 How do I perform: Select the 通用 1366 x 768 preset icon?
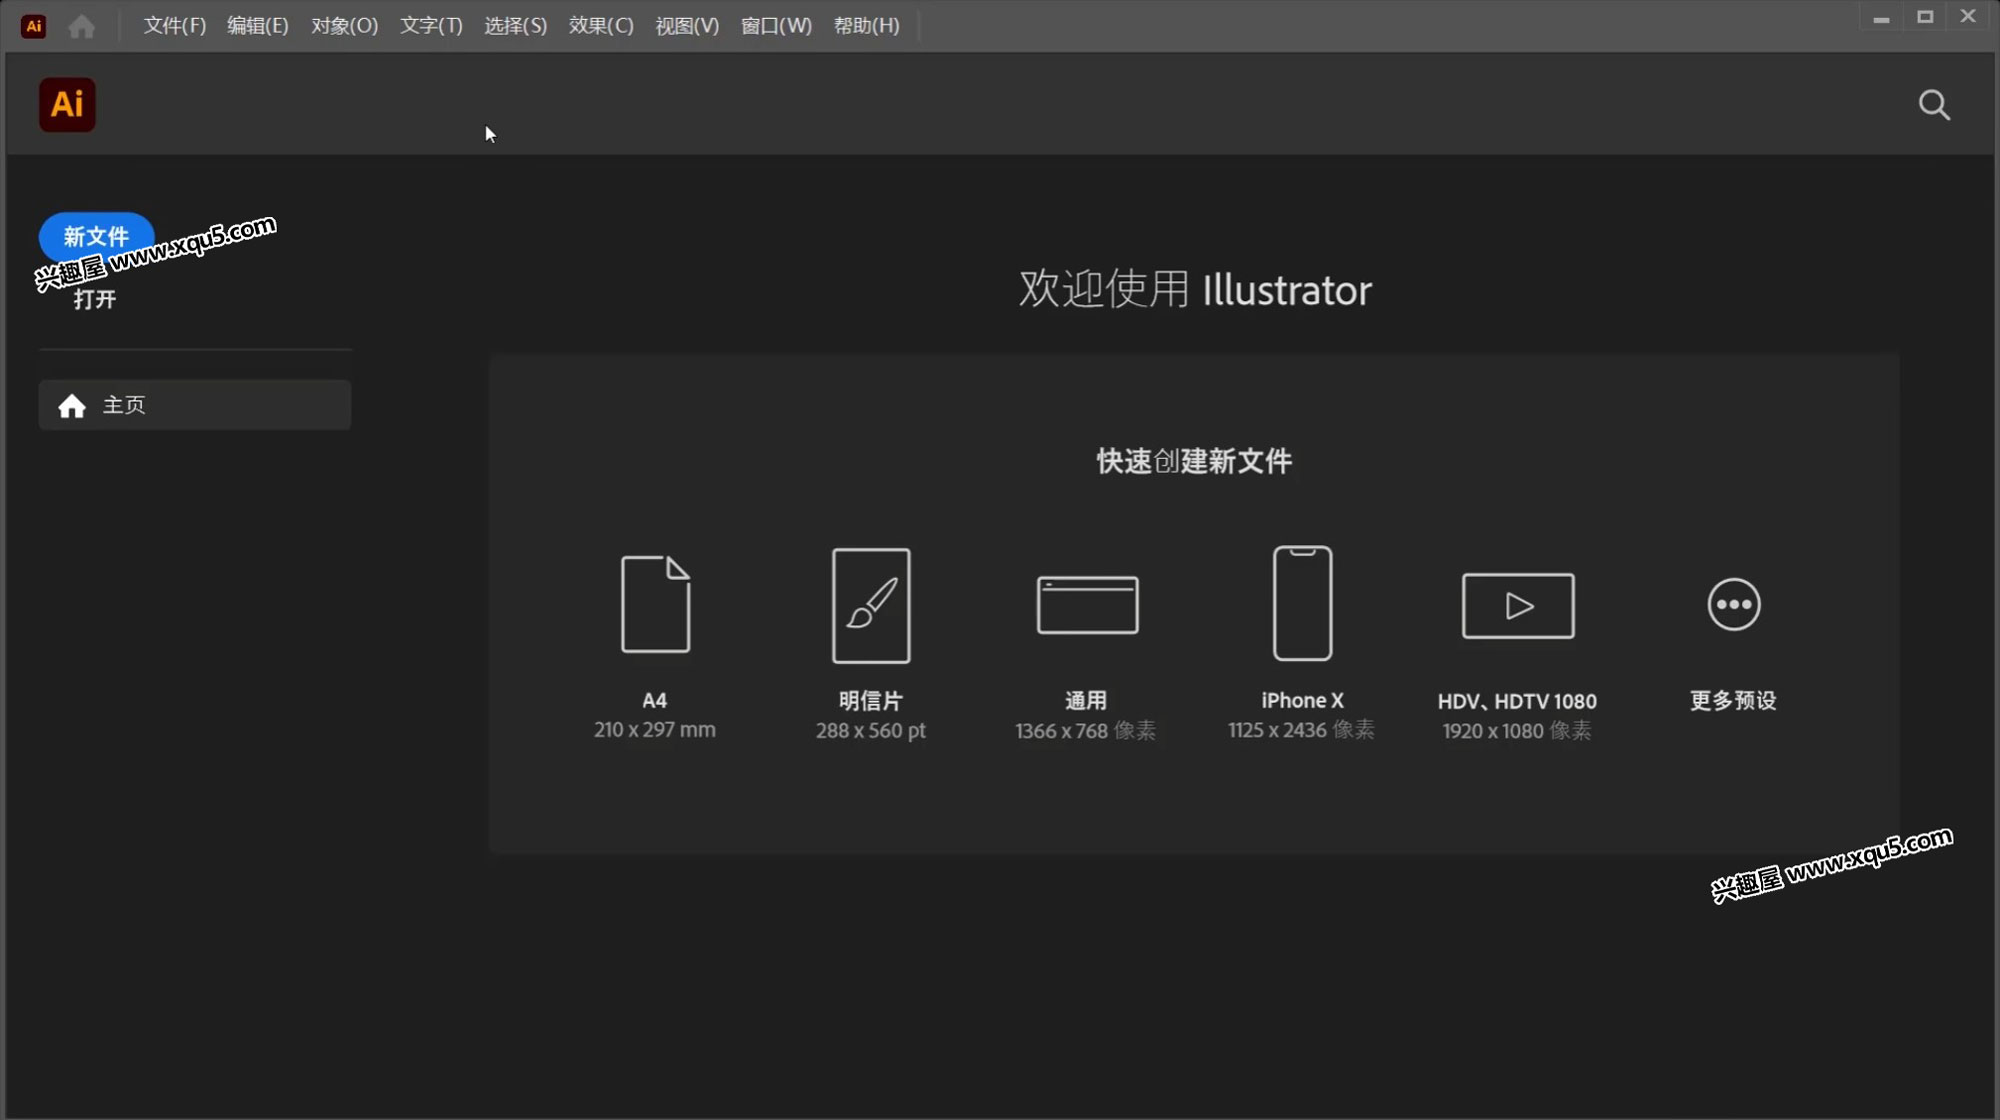tap(1087, 605)
